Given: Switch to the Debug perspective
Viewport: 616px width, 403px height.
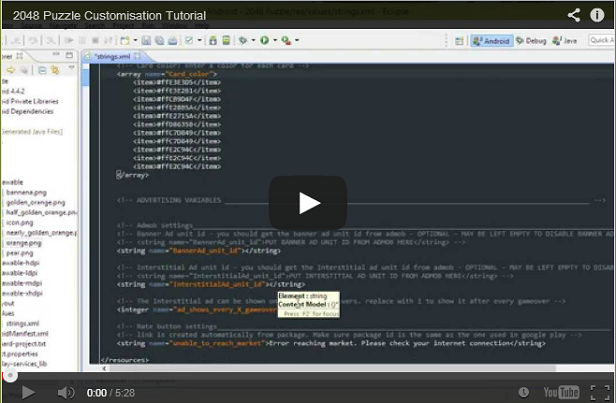Looking at the screenshot, I should tap(531, 41).
